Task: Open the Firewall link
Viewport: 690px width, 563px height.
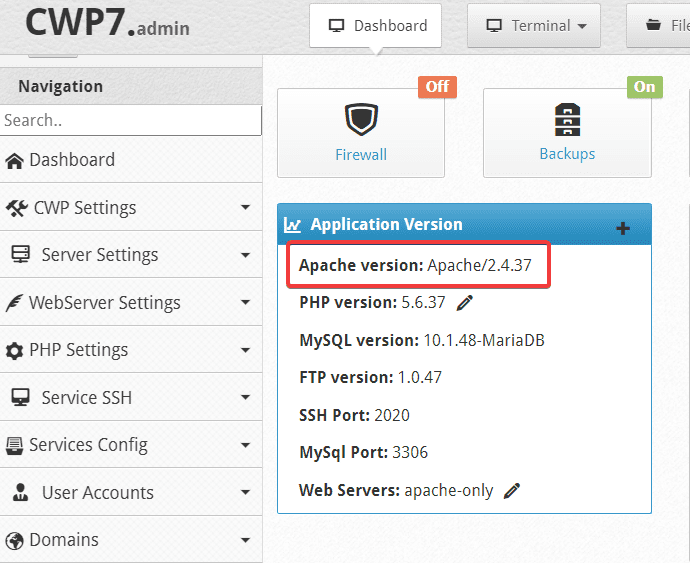Action: coord(361,154)
